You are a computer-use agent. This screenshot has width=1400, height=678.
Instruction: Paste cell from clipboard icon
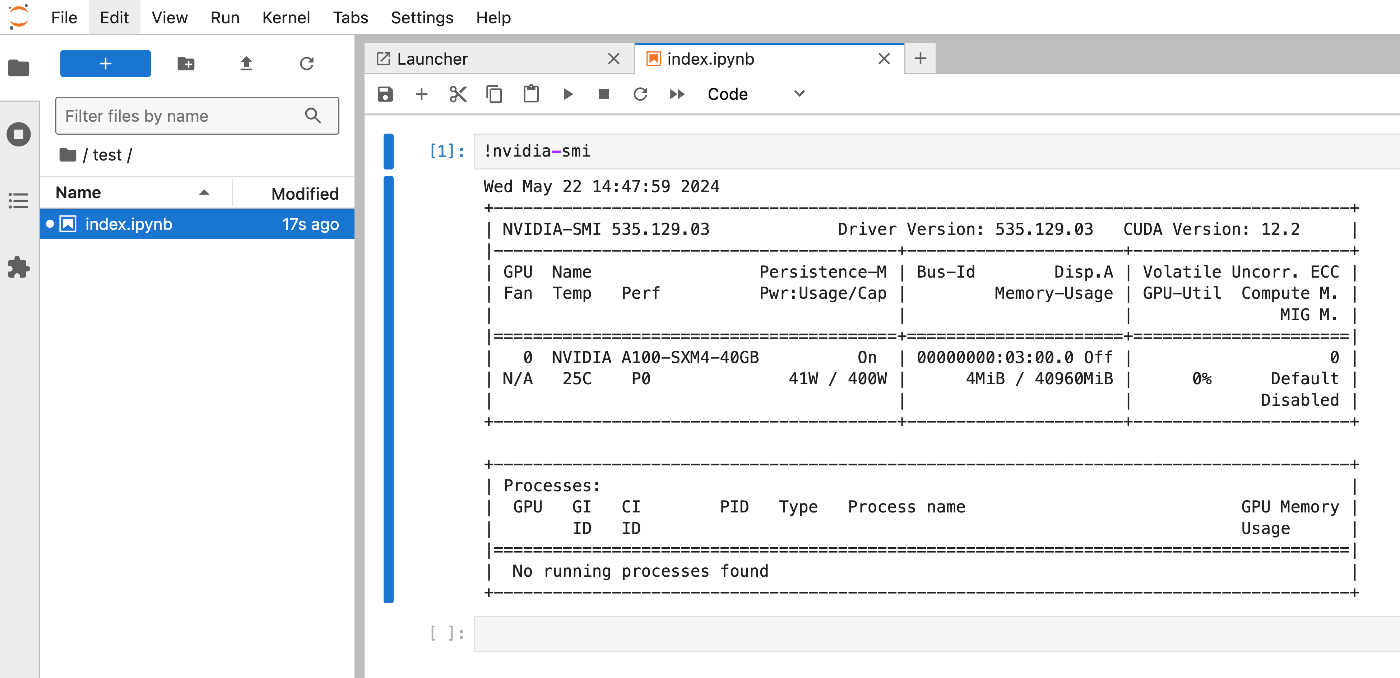click(531, 94)
